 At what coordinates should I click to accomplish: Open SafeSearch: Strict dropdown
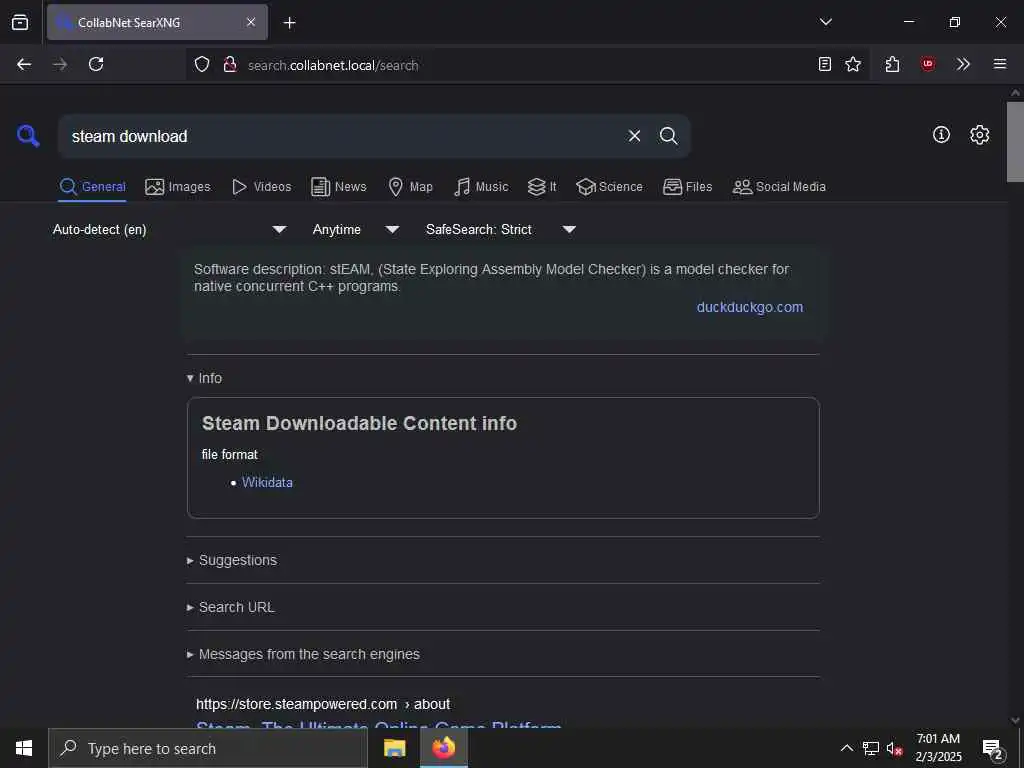pos(501,229)
